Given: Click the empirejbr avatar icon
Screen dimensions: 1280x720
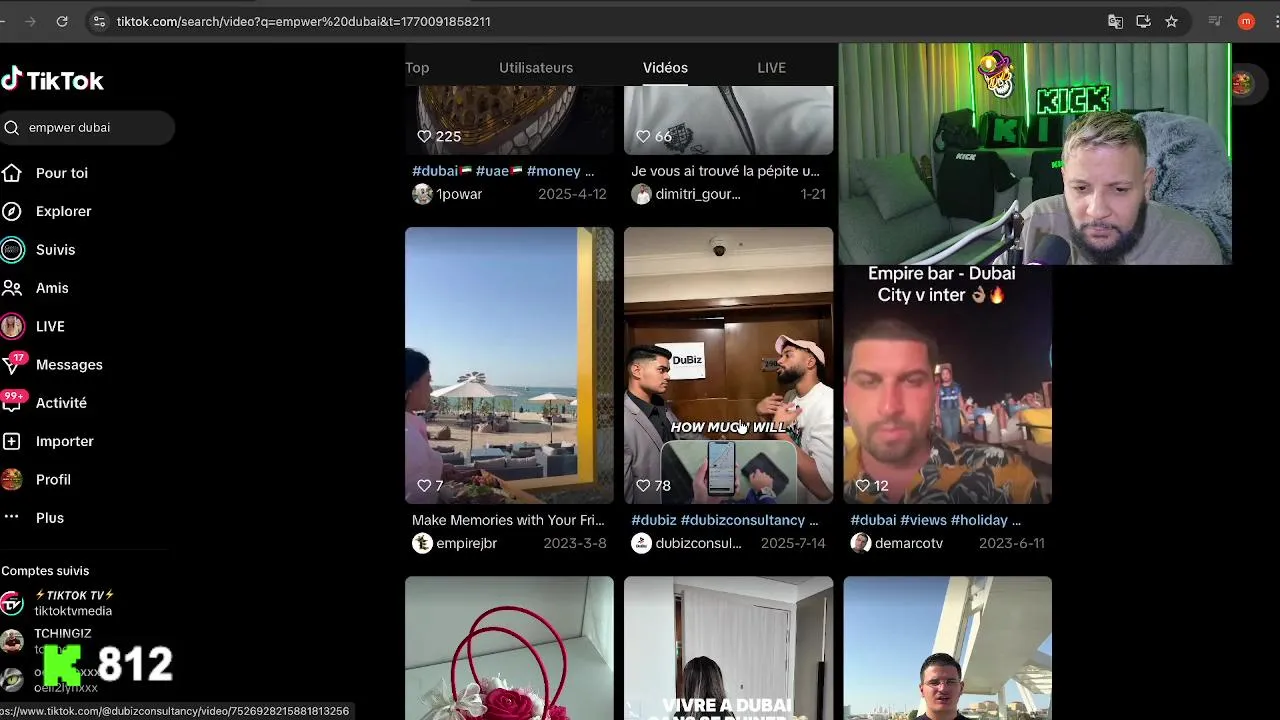Looking at the screenshot, I should coord(422,543).
